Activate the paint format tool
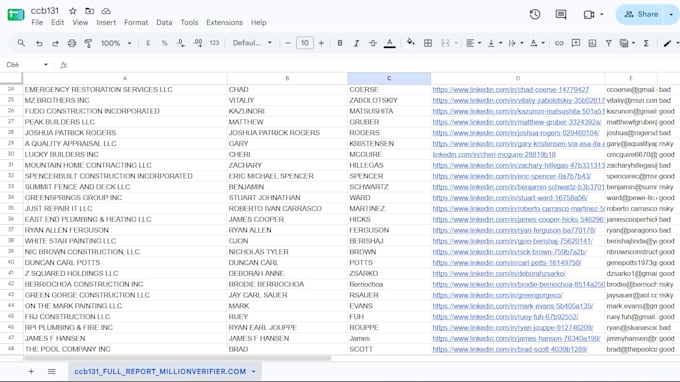The height and width of the screenshot is (382, 680). point(88,43)
